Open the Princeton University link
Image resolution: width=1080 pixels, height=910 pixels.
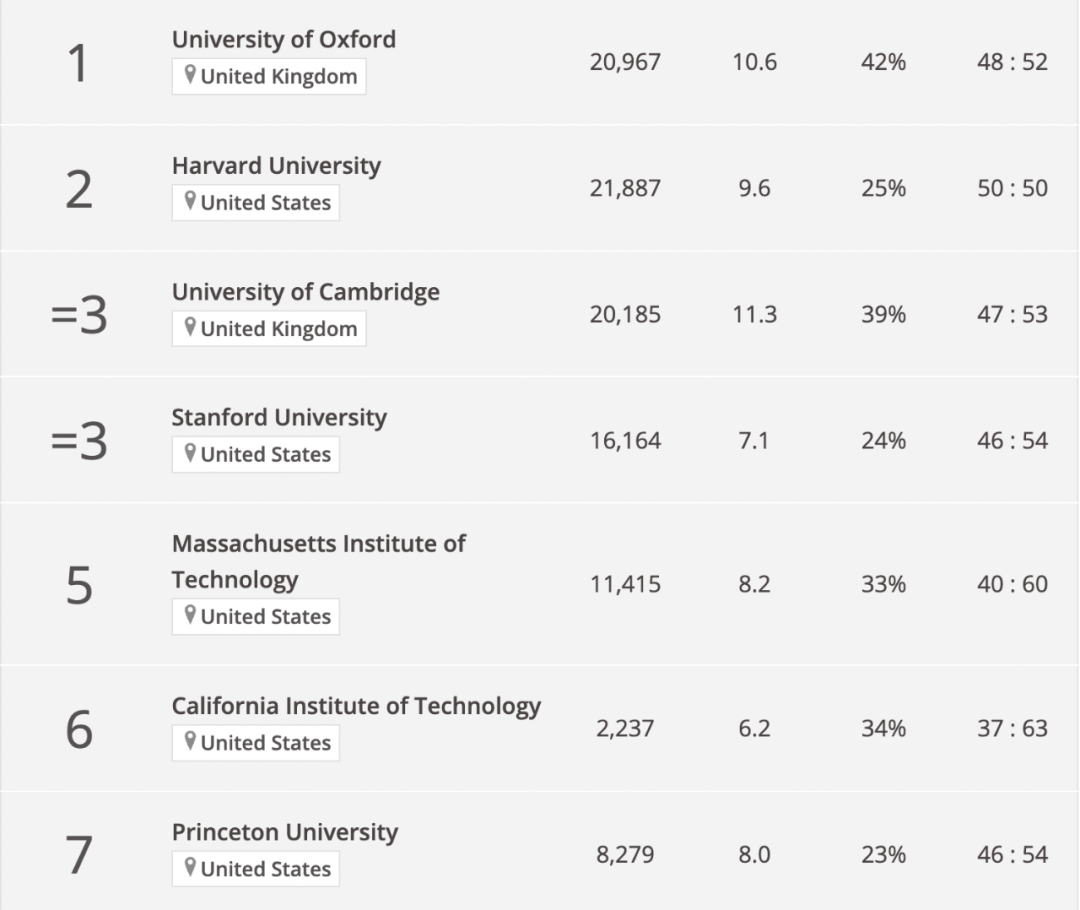click(285, 832)
